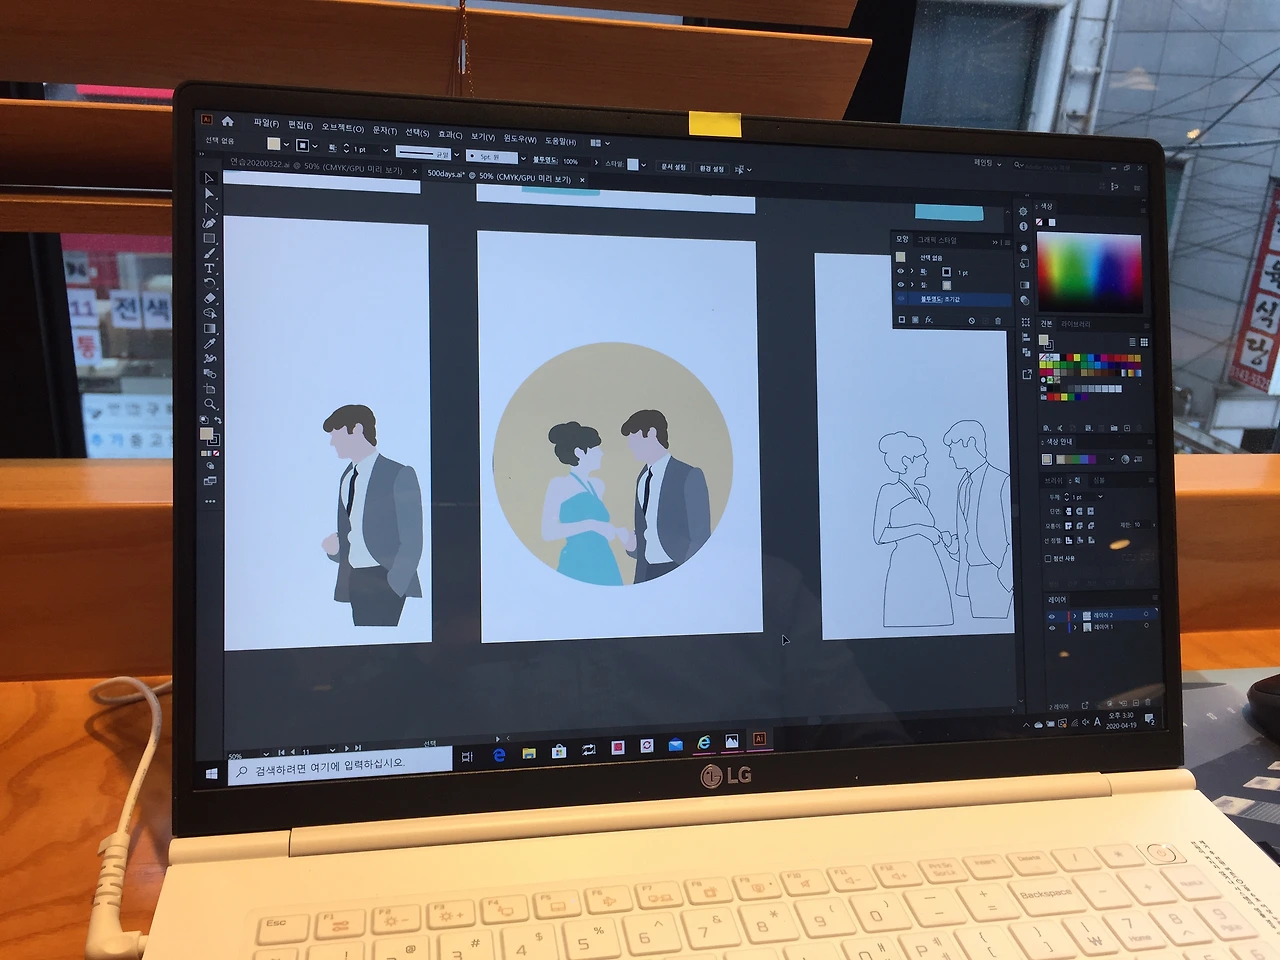The width and height of the screenshot is (1280, 960).
Task: Open the Gradient panel icon
Action: click(x=1024, y=285)
